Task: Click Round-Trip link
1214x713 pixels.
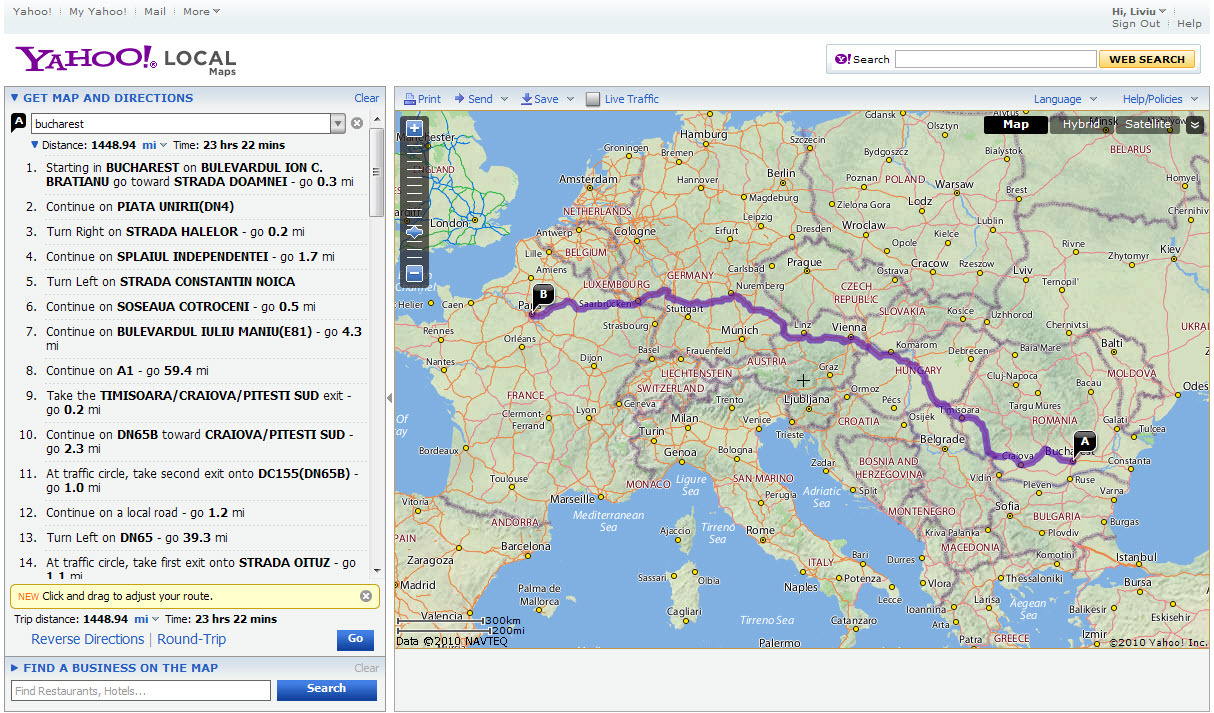Action: [192, 639]
